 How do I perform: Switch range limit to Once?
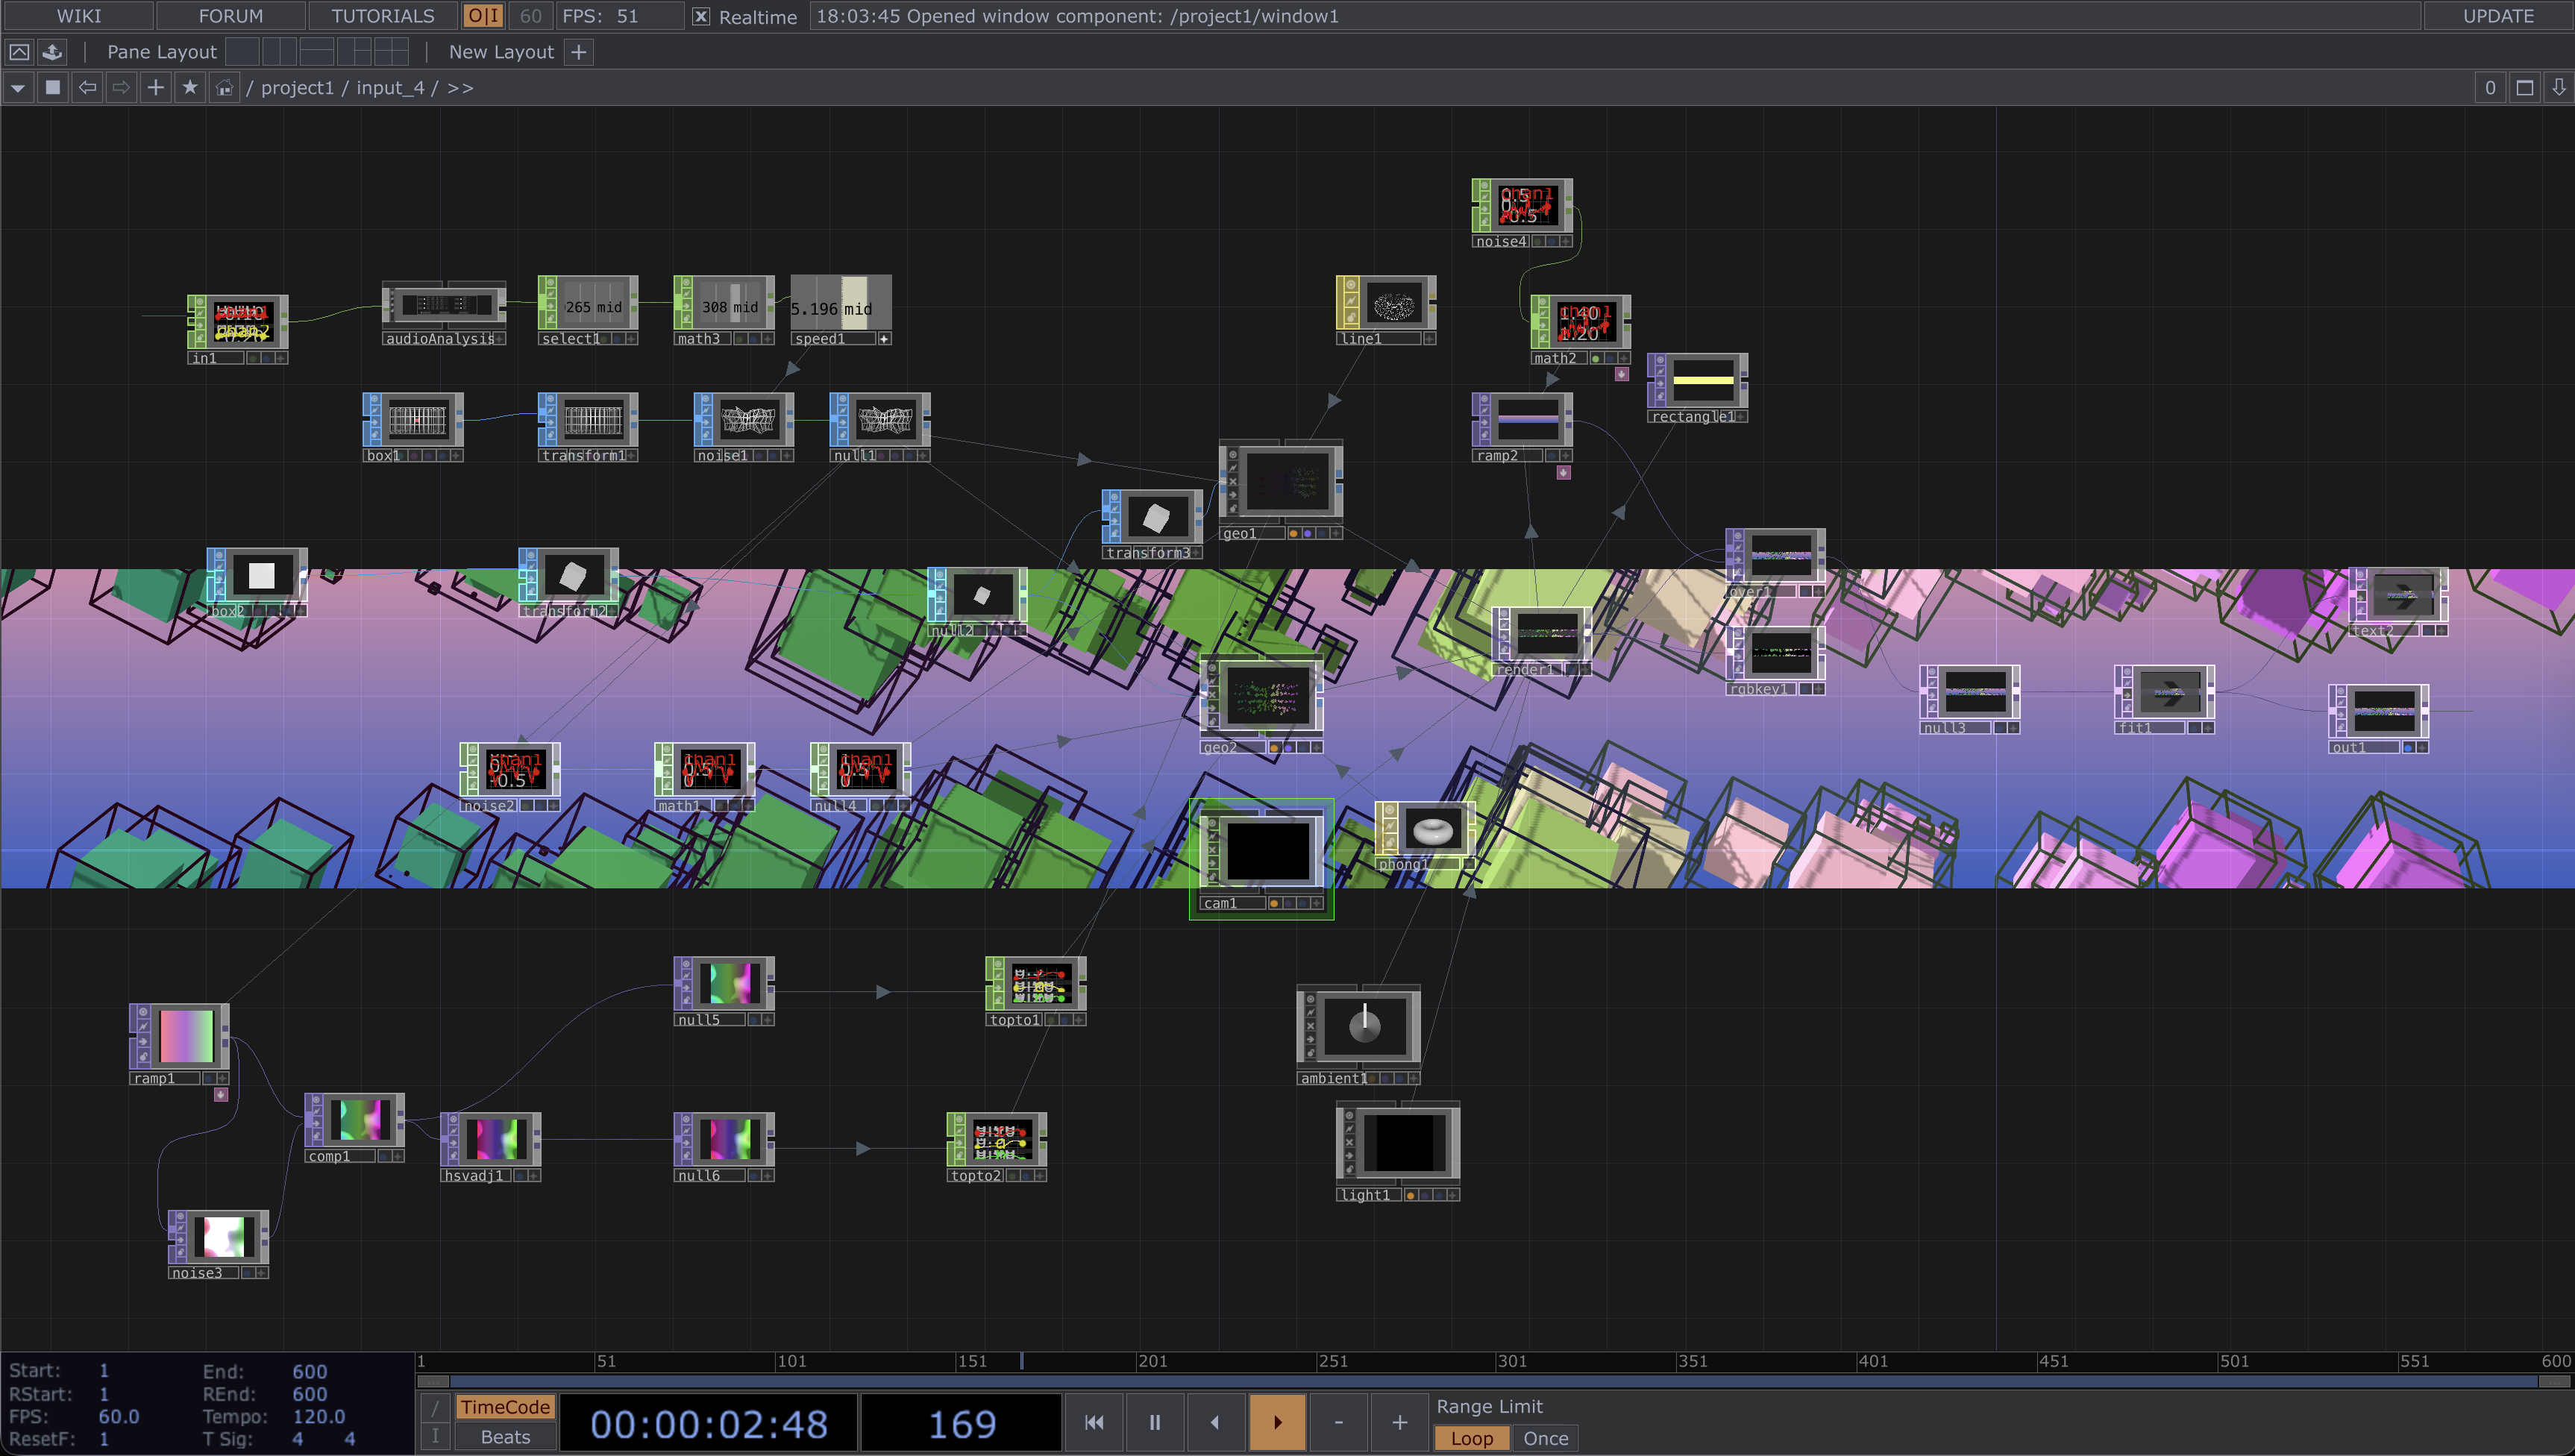[1545, 1438]
